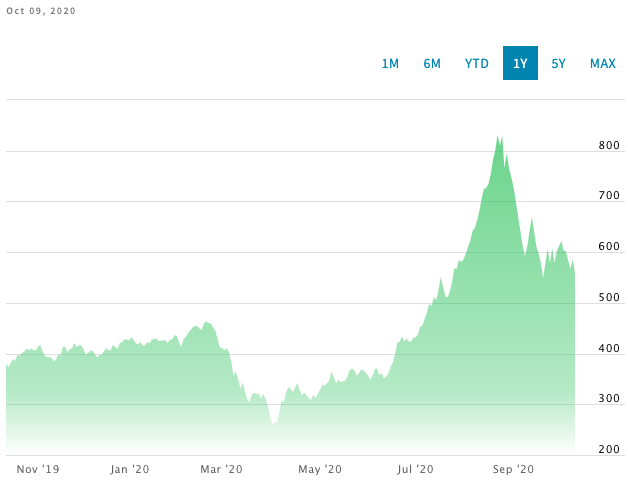The height and width of the screenshot is (499, 628).
Task: Select the Jan '20 axis marker
Action: pos(130,468)
